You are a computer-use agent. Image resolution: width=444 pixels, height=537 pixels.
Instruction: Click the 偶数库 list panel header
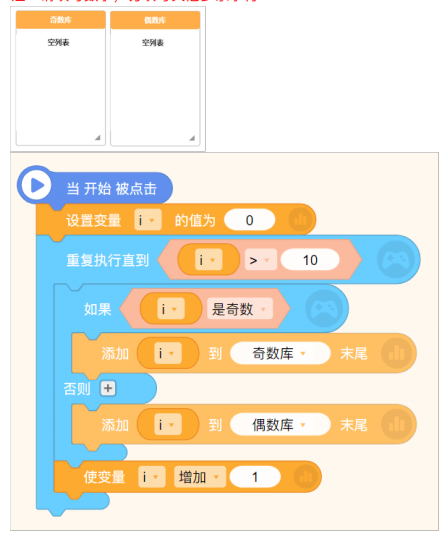pos(155,20)
